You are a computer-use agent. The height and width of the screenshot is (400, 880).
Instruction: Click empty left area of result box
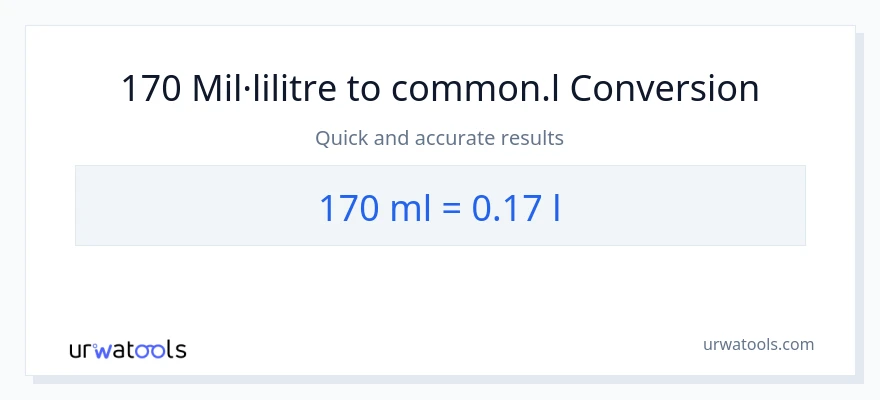click(180, 206)
